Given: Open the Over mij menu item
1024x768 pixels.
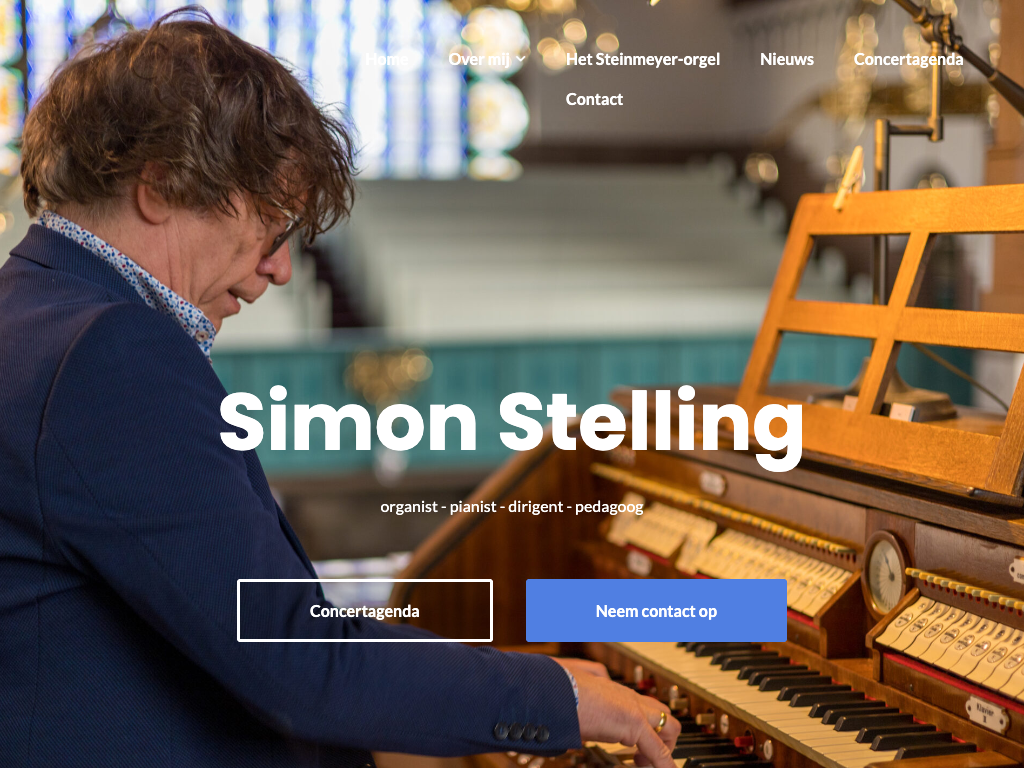Looking at the screenshot, I should coord(479,59).
